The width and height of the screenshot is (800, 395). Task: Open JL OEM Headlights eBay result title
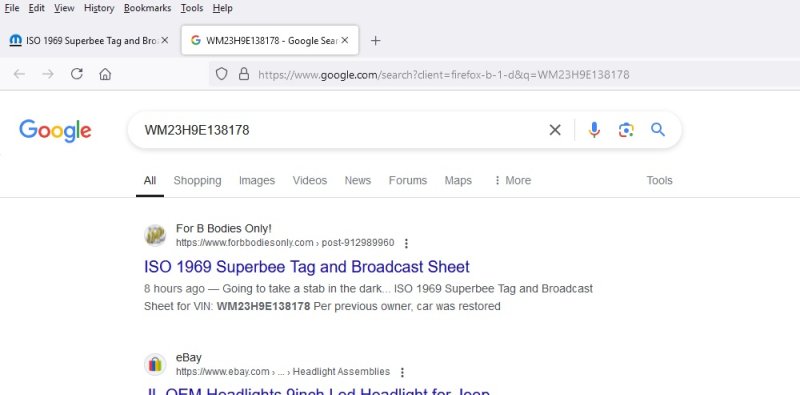tap(317, 391)
